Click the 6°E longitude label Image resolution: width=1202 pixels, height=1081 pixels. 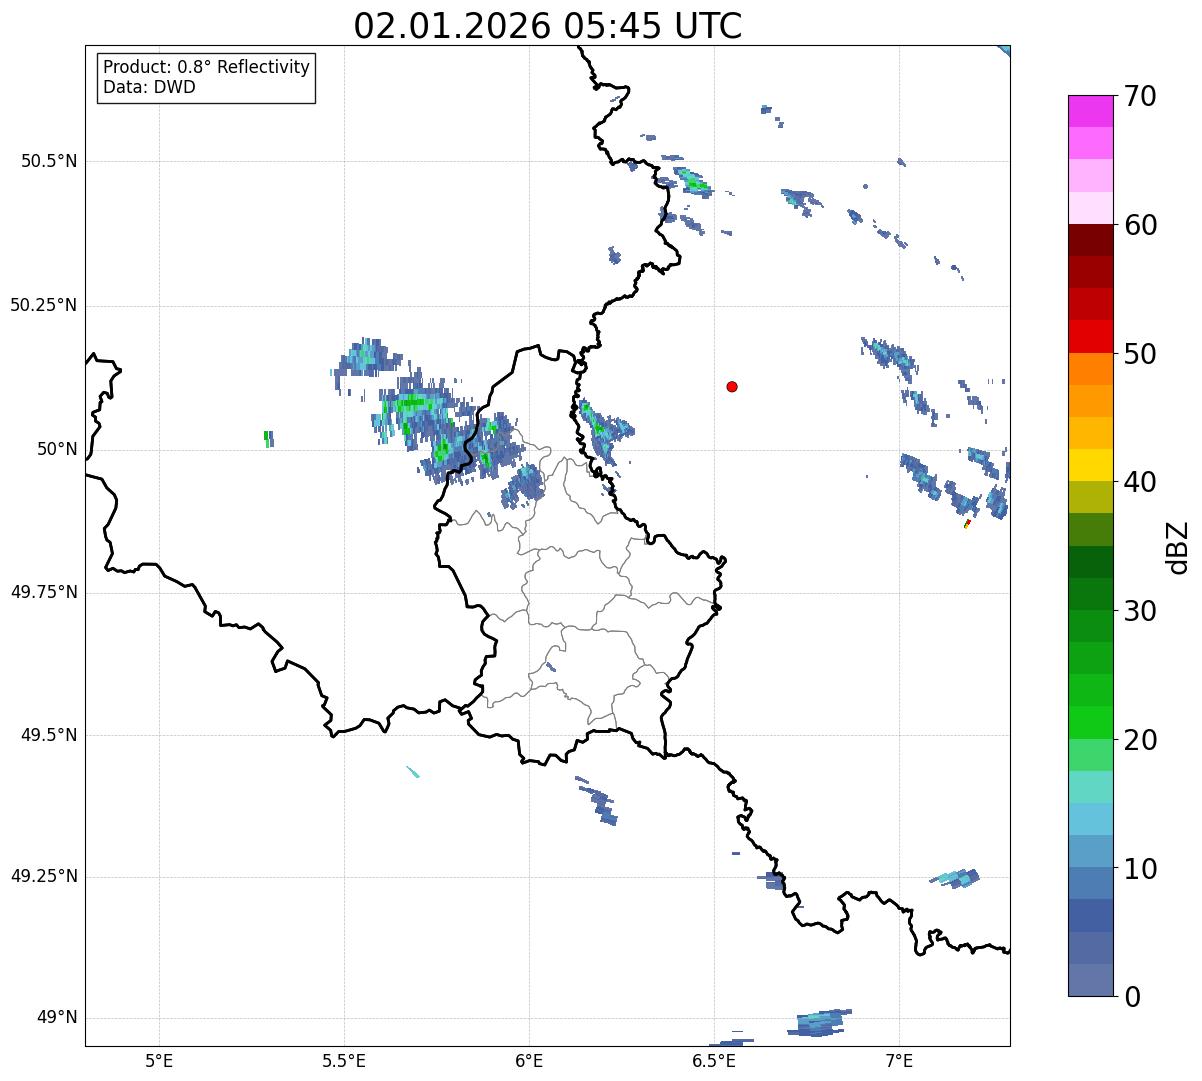(529, 1060)
